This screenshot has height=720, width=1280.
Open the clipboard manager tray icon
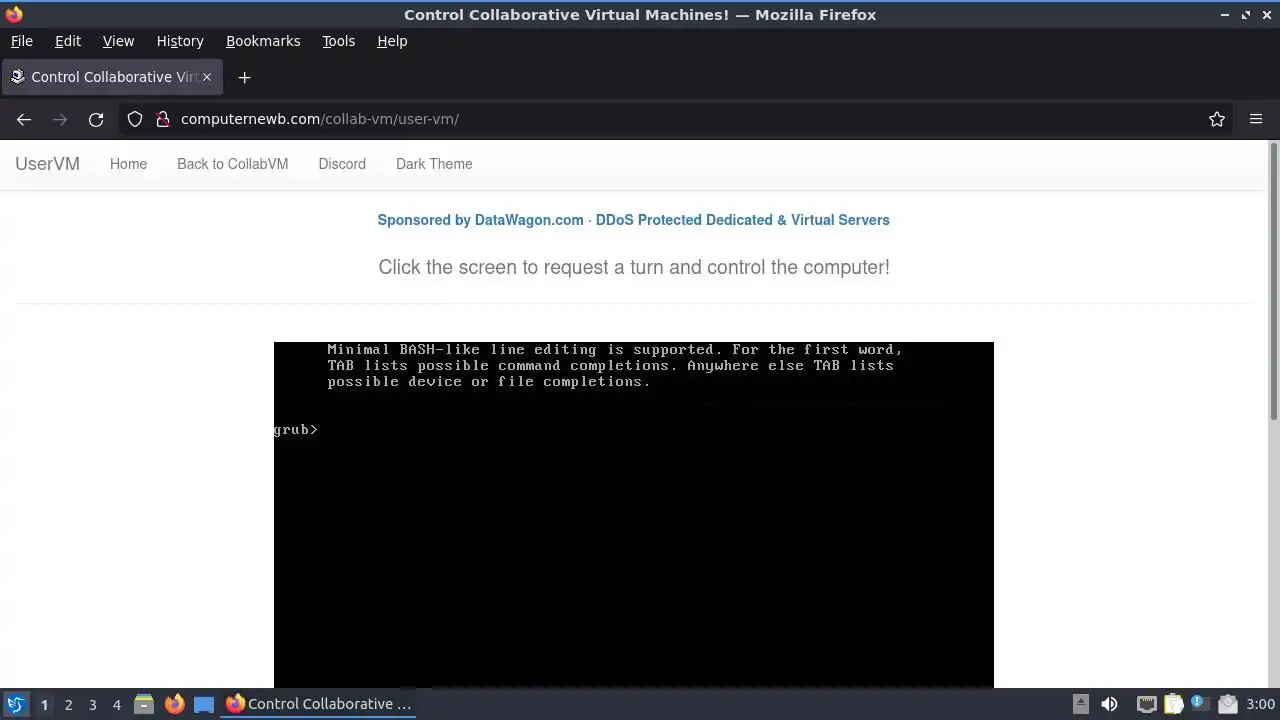pyautogui.click(x=1173, y=704)
